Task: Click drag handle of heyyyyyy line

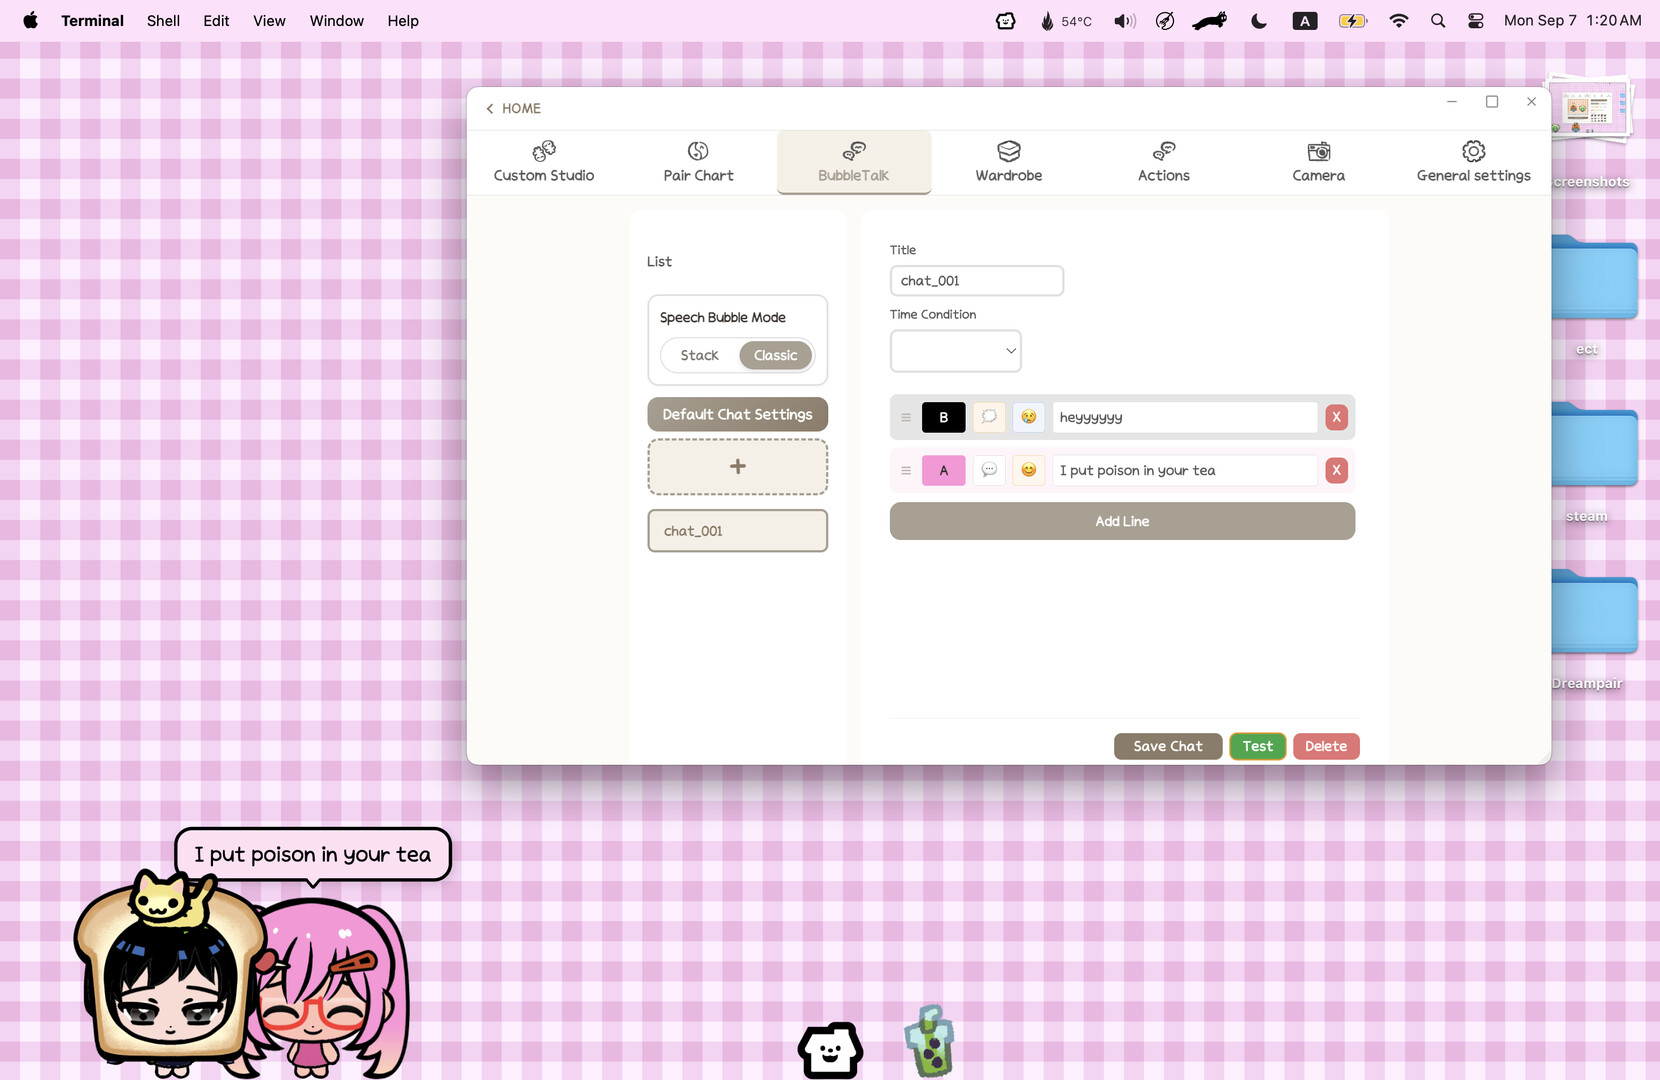Action: tap(906, 417)
